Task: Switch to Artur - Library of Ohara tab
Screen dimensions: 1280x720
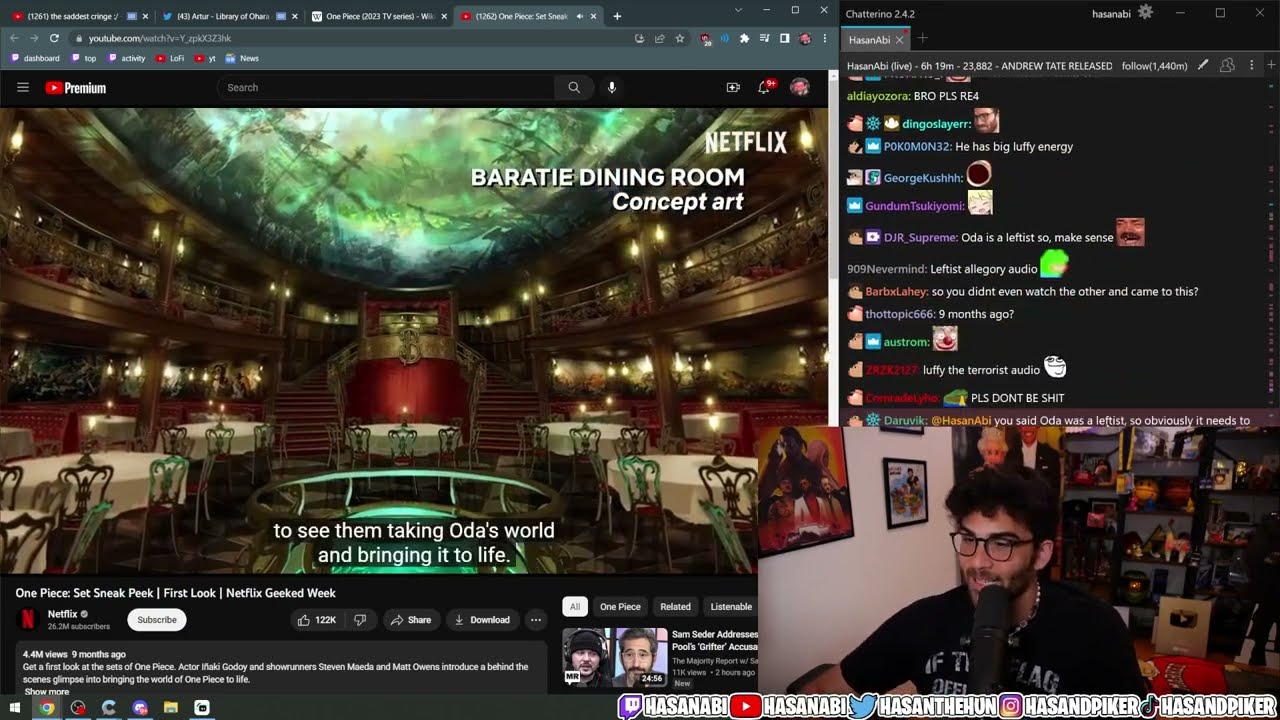Action: (x=229, y=16)
